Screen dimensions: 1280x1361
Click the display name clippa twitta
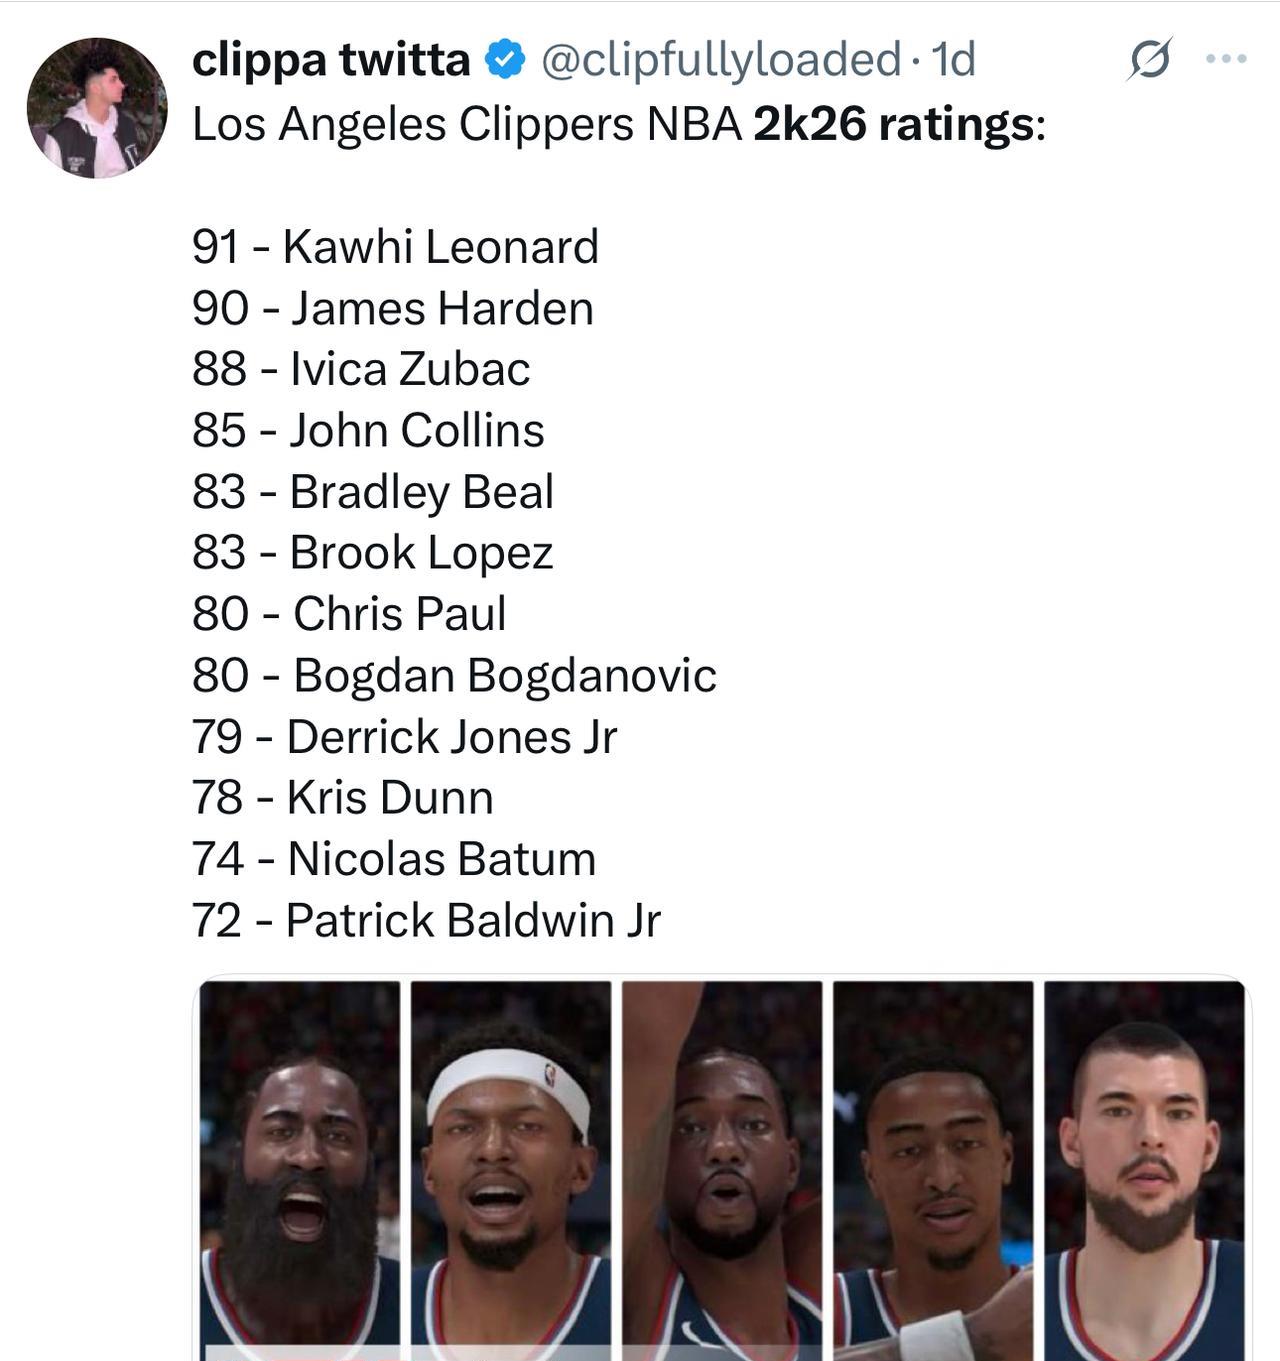[x=331, y=60]
